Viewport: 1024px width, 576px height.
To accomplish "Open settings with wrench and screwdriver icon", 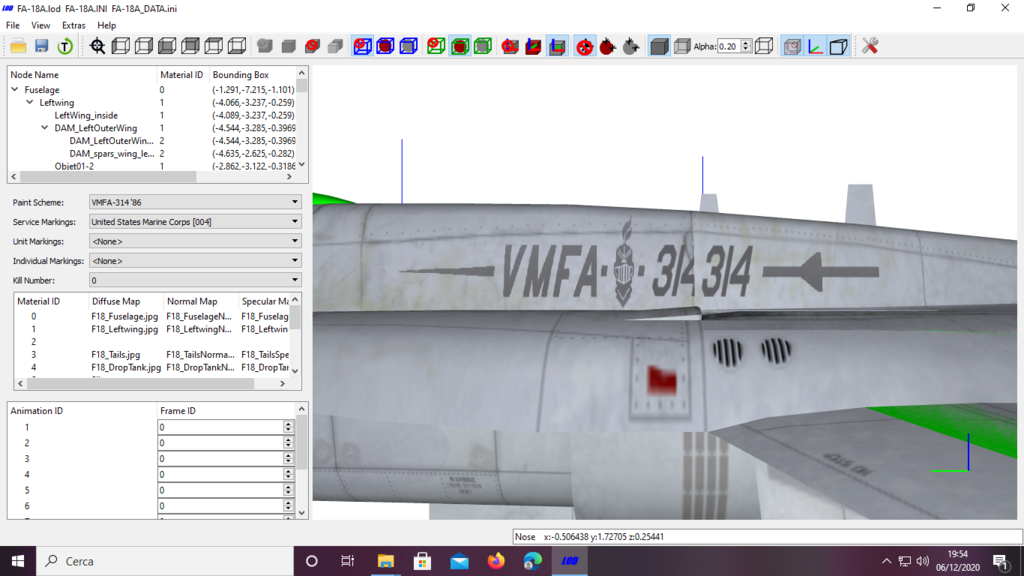I will tap(870, 46).
